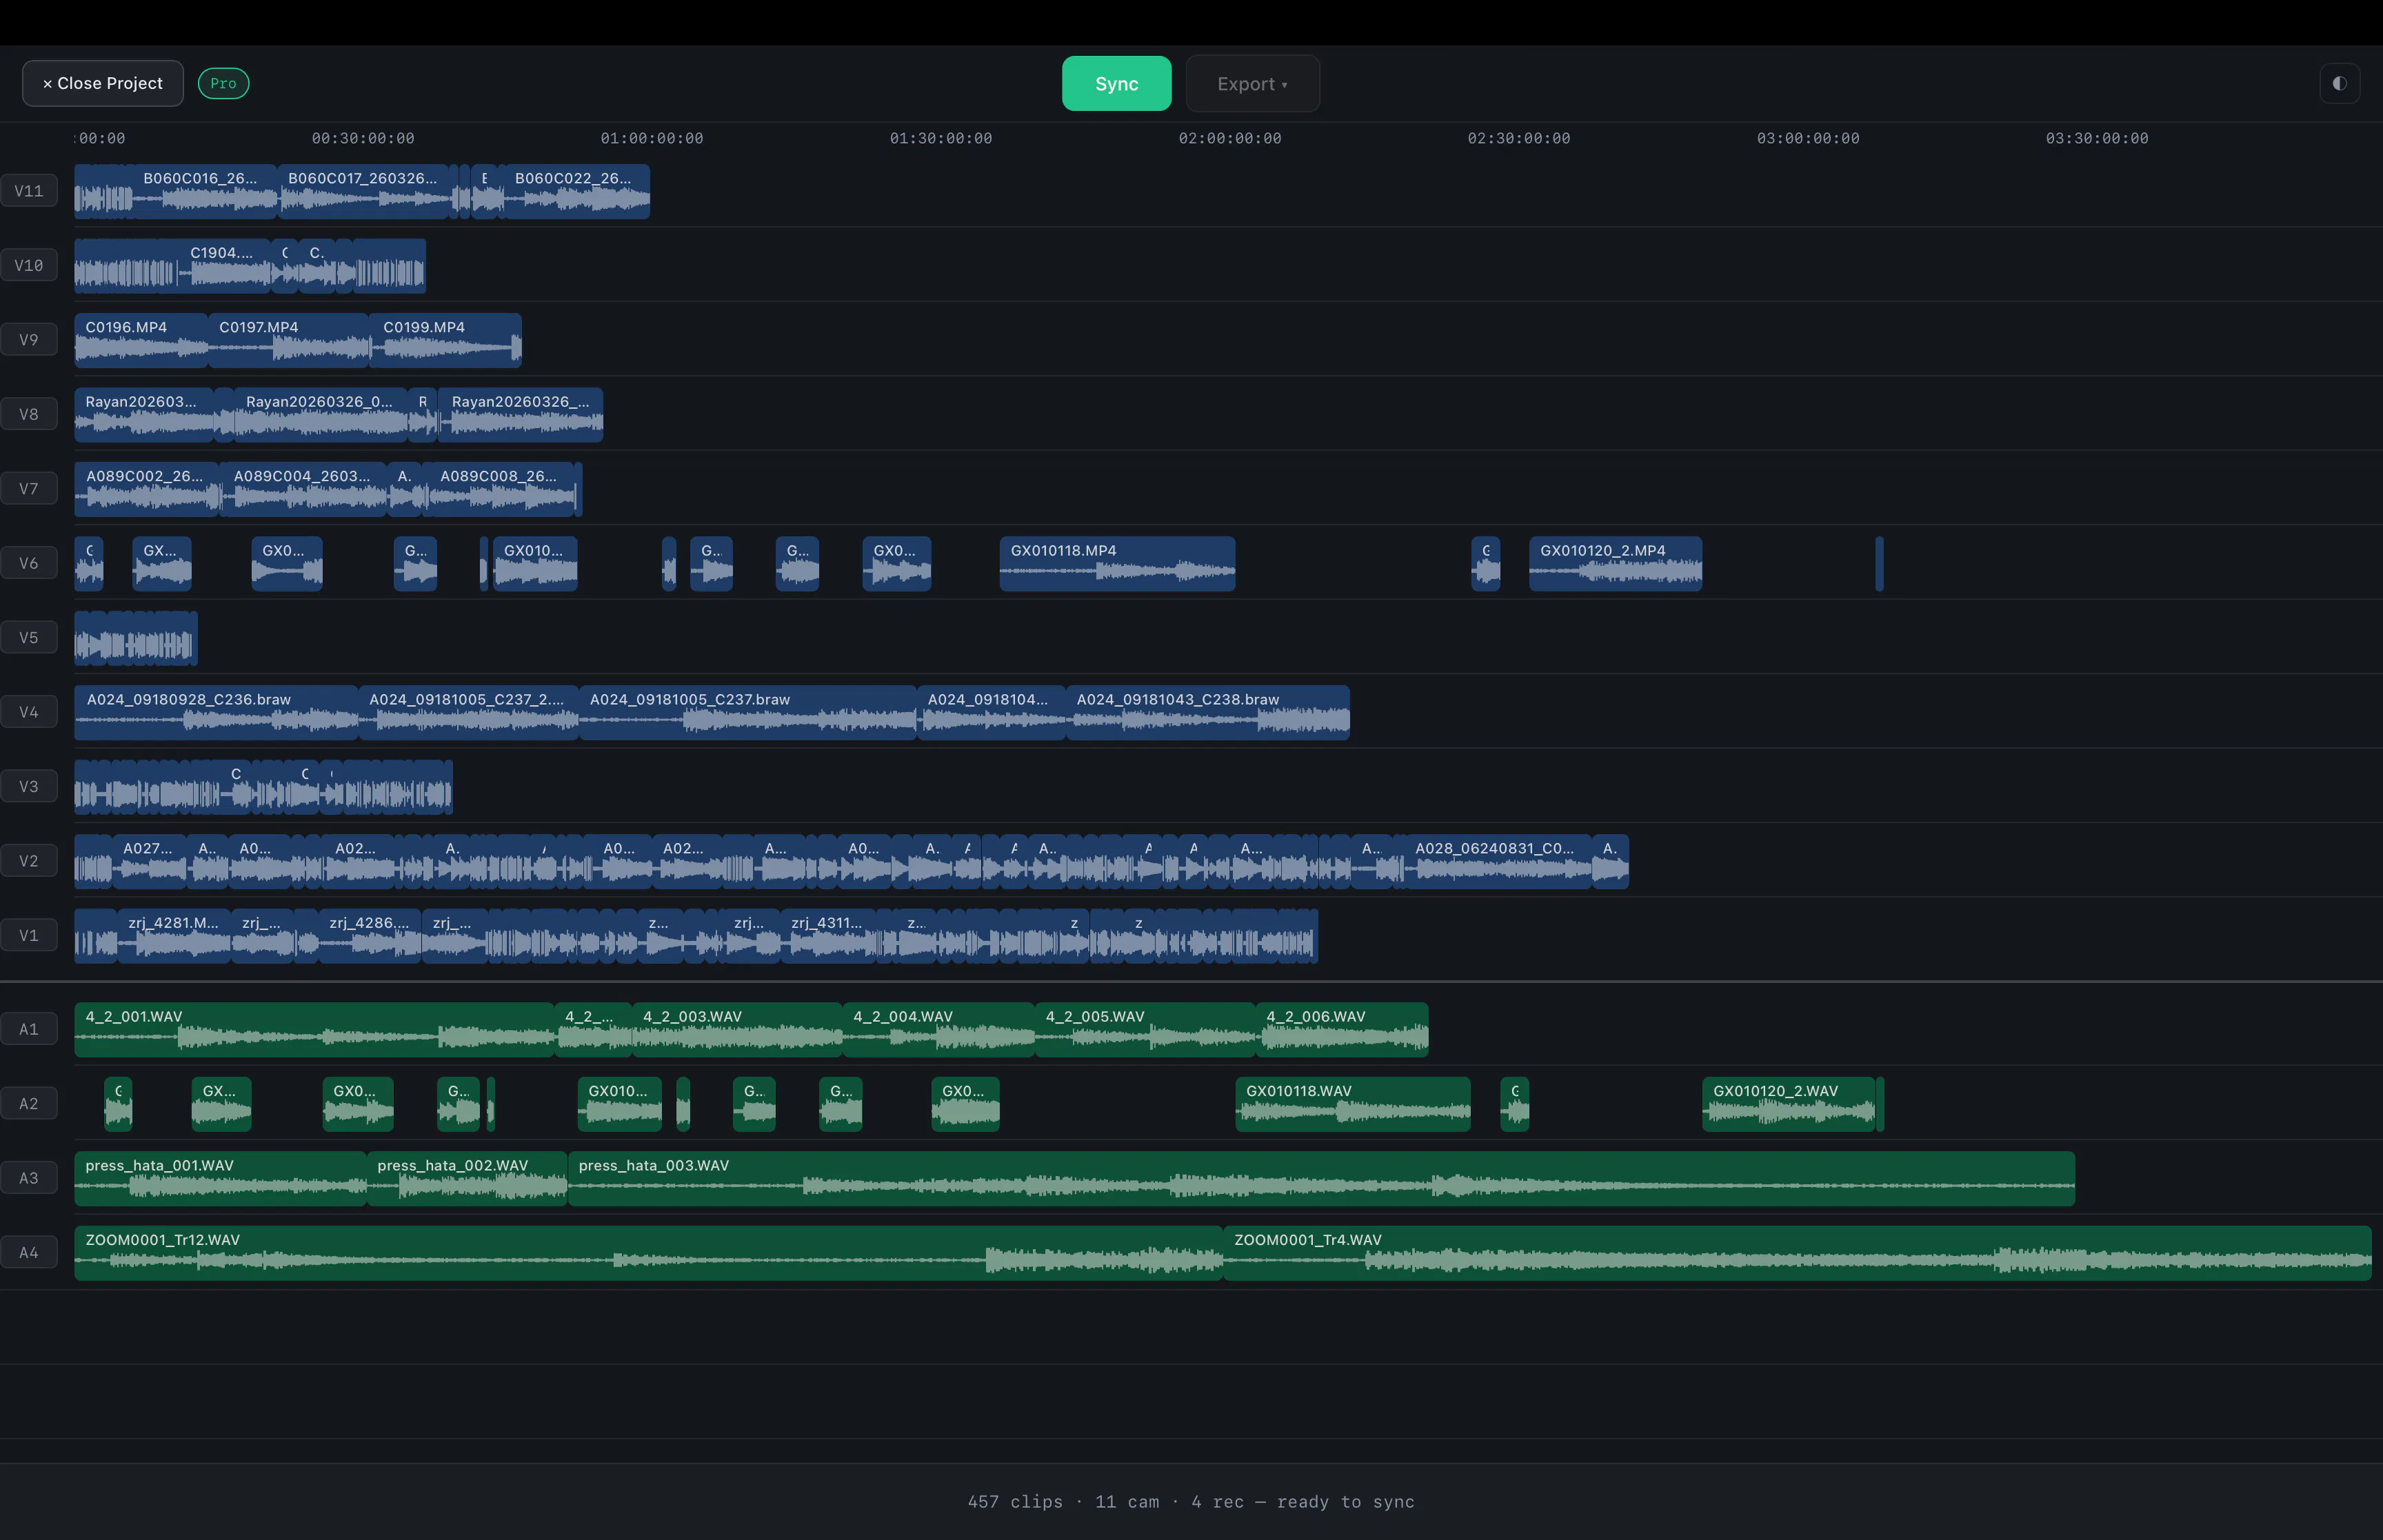Select clip C0199.MP4 on V9
This screenshot has height=1540, width=2383.
coord(447,340)
